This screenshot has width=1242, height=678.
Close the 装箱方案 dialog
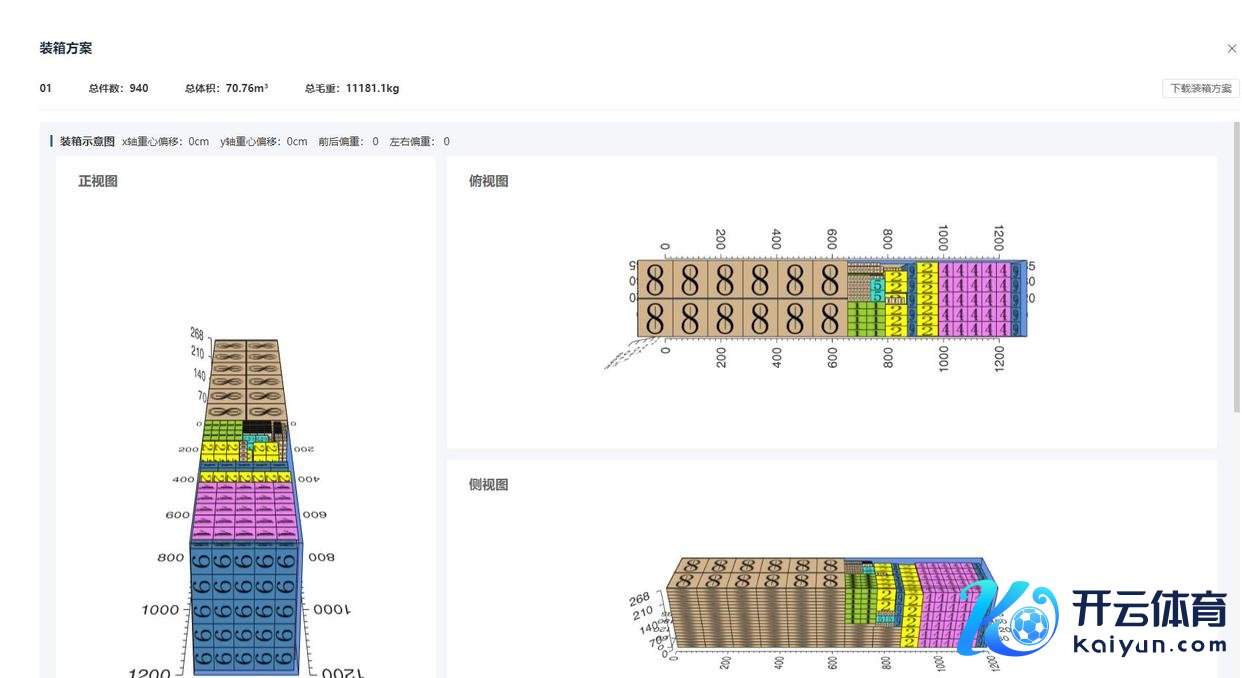point(1231,49)
